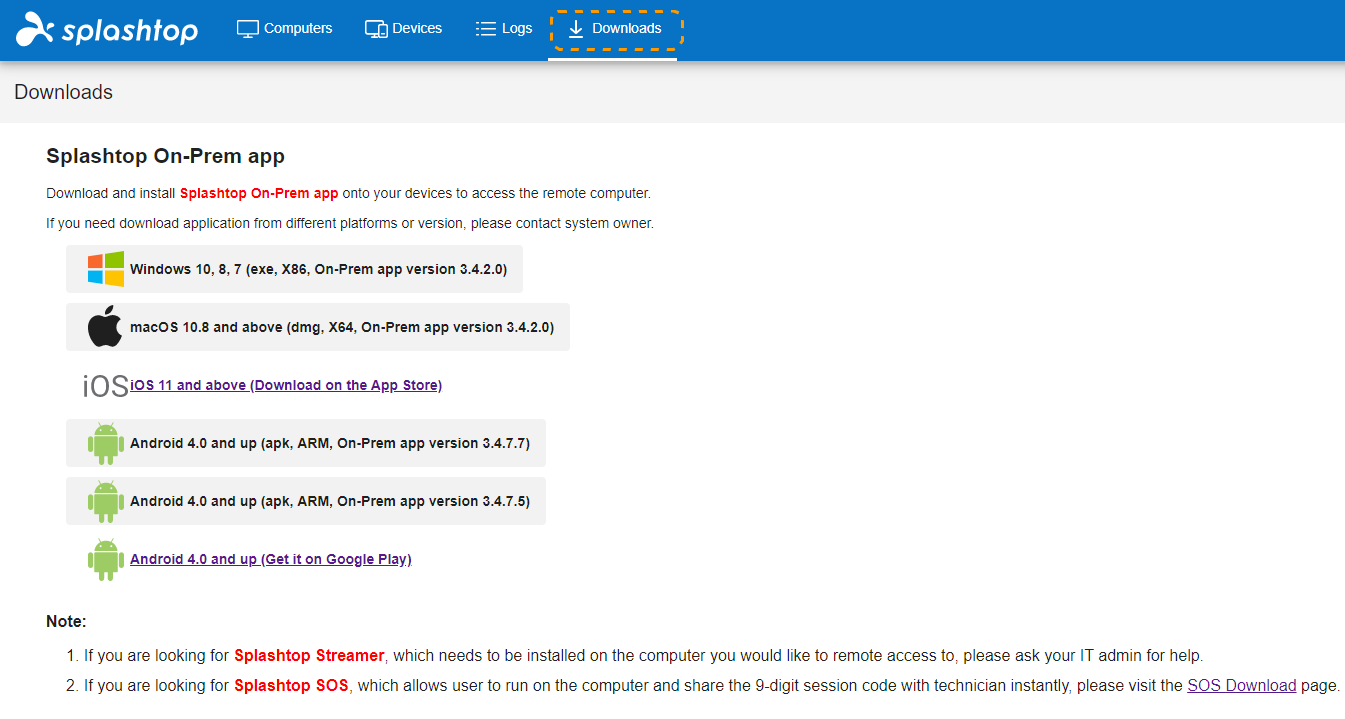Image resolution: width=1345 pixels, height=719 pixels.
Task: Click the Android icon for version 3.4.7.7
Action: (x=106, y=443)
